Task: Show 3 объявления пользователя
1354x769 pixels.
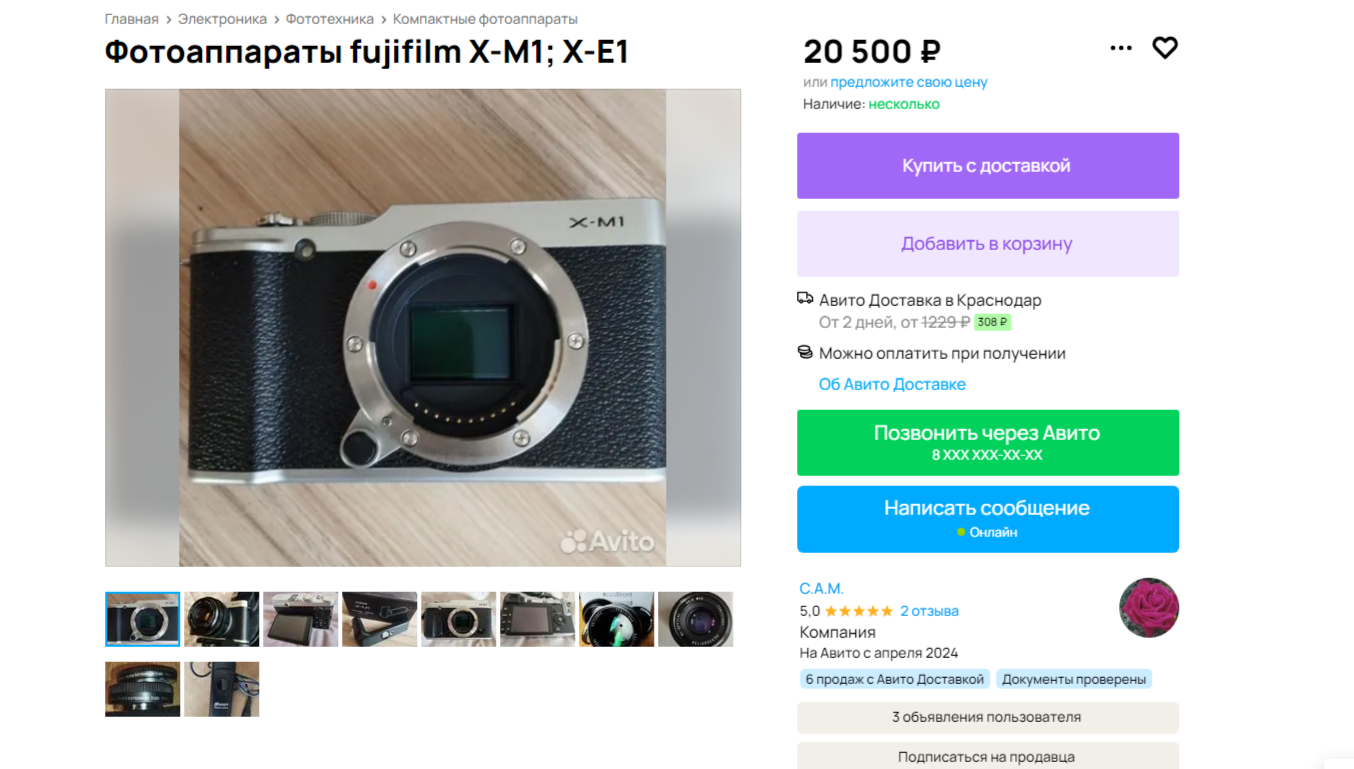Action: [x=988, y=717]
